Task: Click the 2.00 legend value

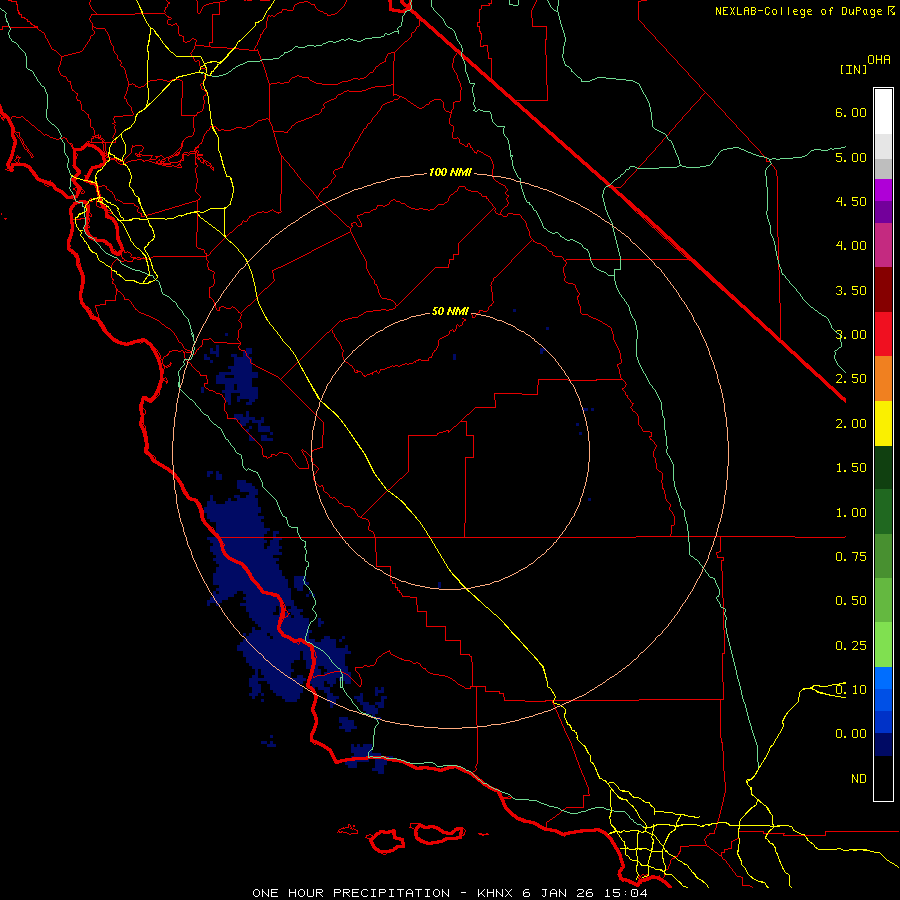Action: pos(851,424)
